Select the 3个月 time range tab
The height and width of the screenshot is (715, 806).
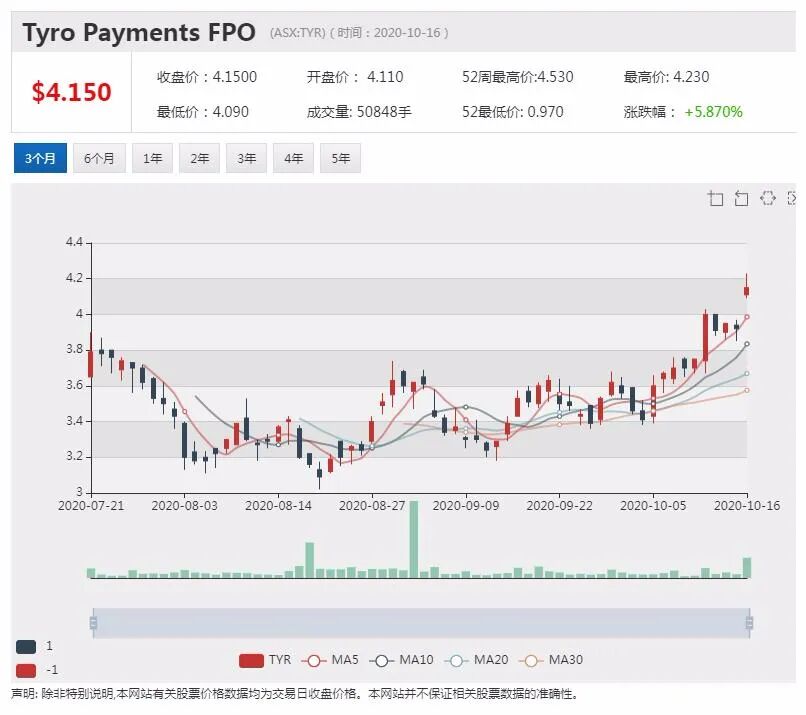pyautogui.click(x=40, y=158)
